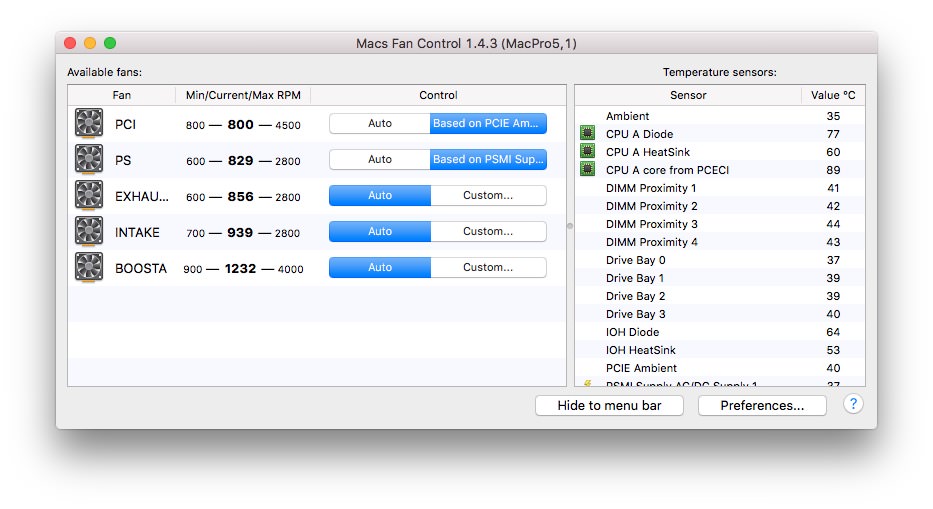Screen dimensions: 933x509
Task: Click Hide to menu bar button
Action: pos(609,405)
